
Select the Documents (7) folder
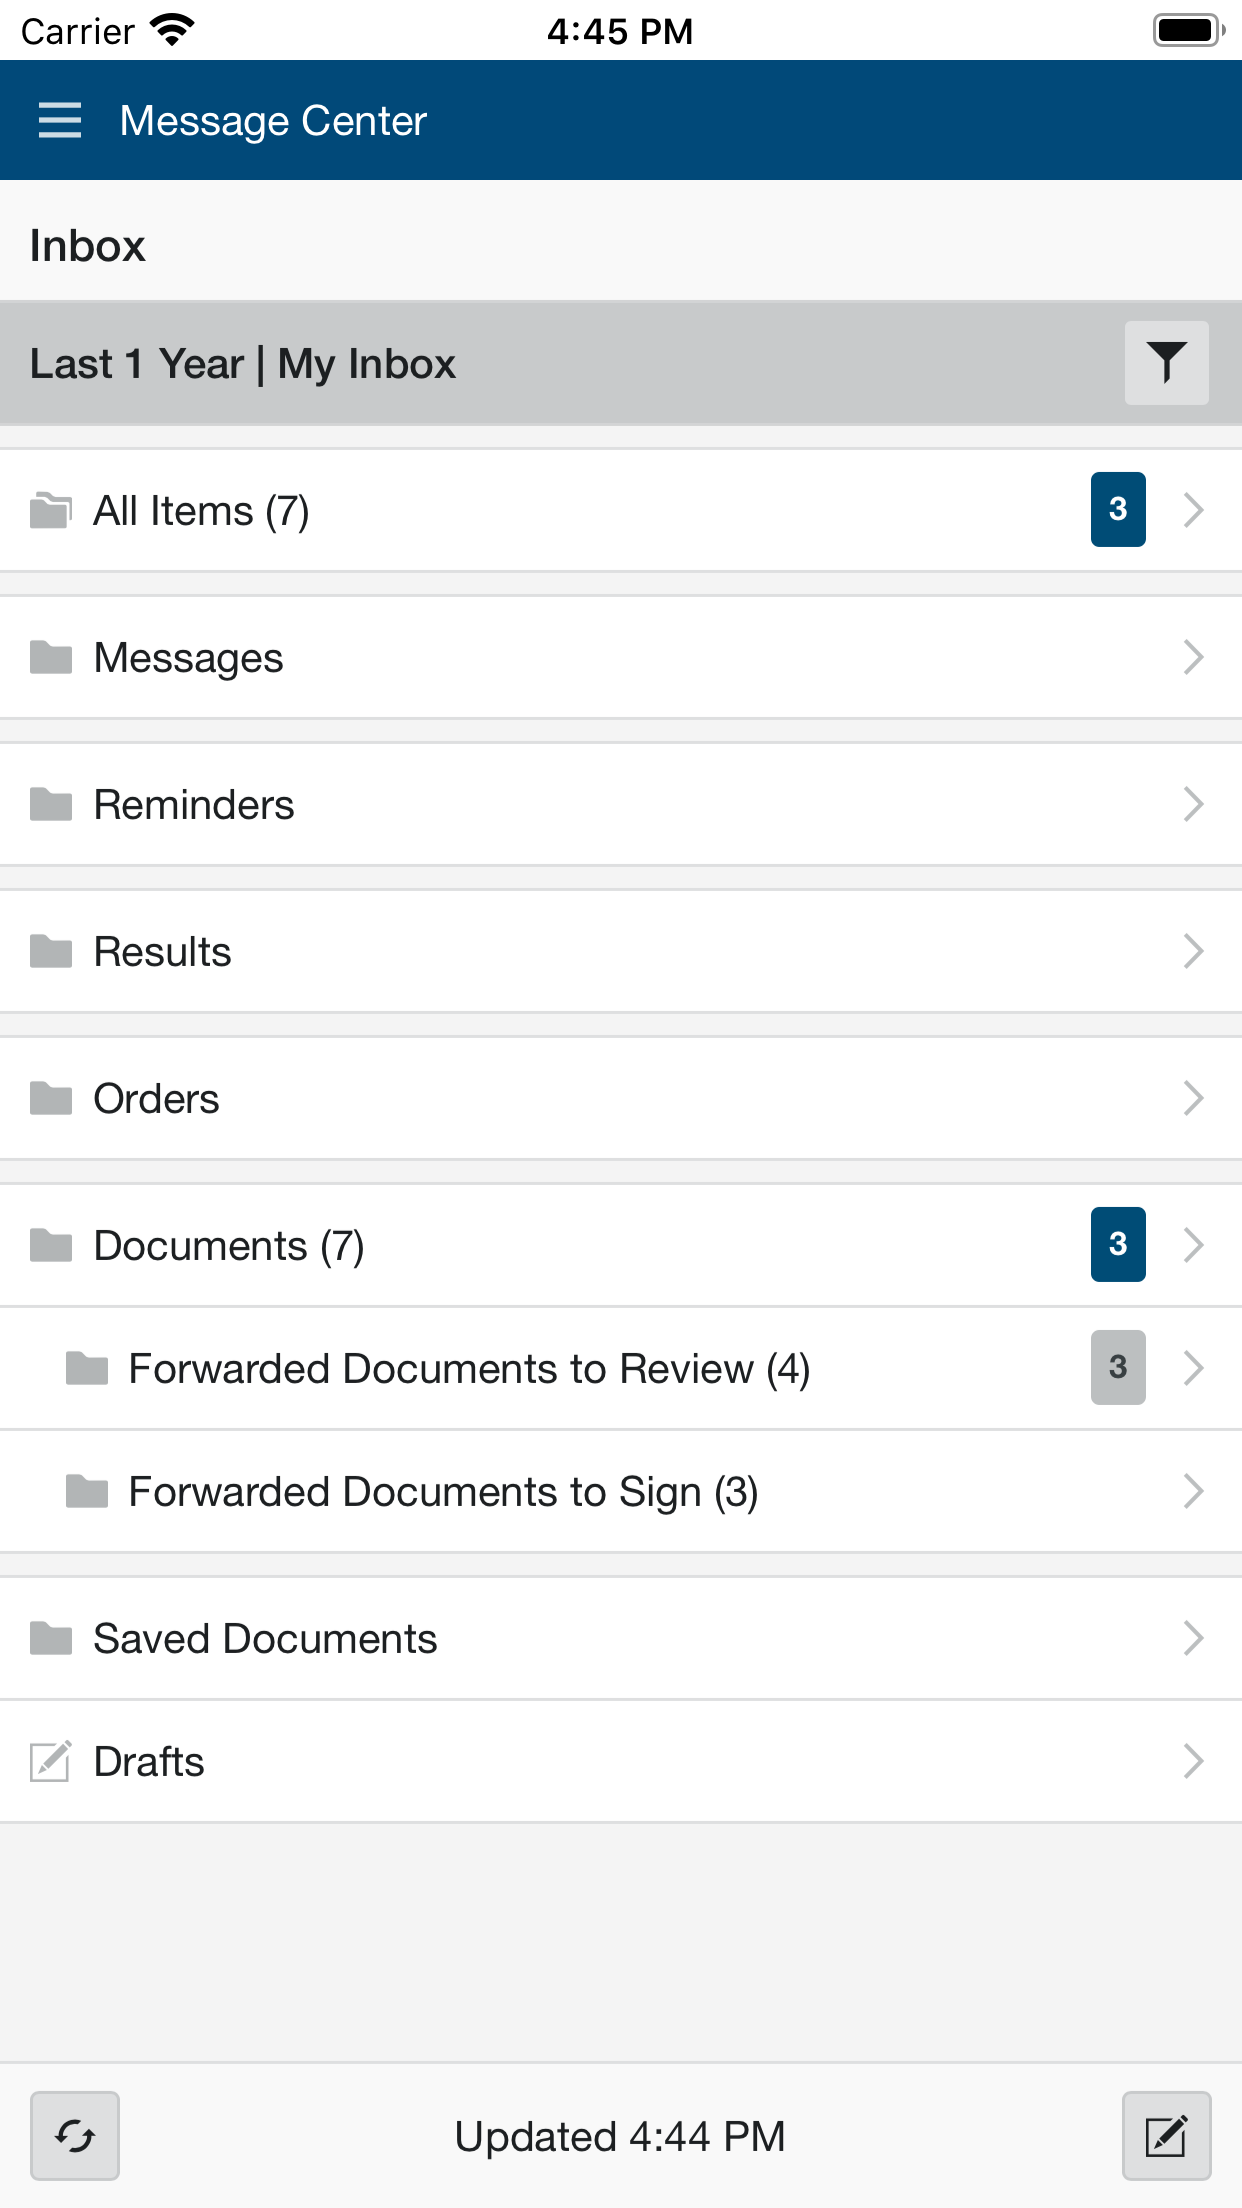point(229,1246)
